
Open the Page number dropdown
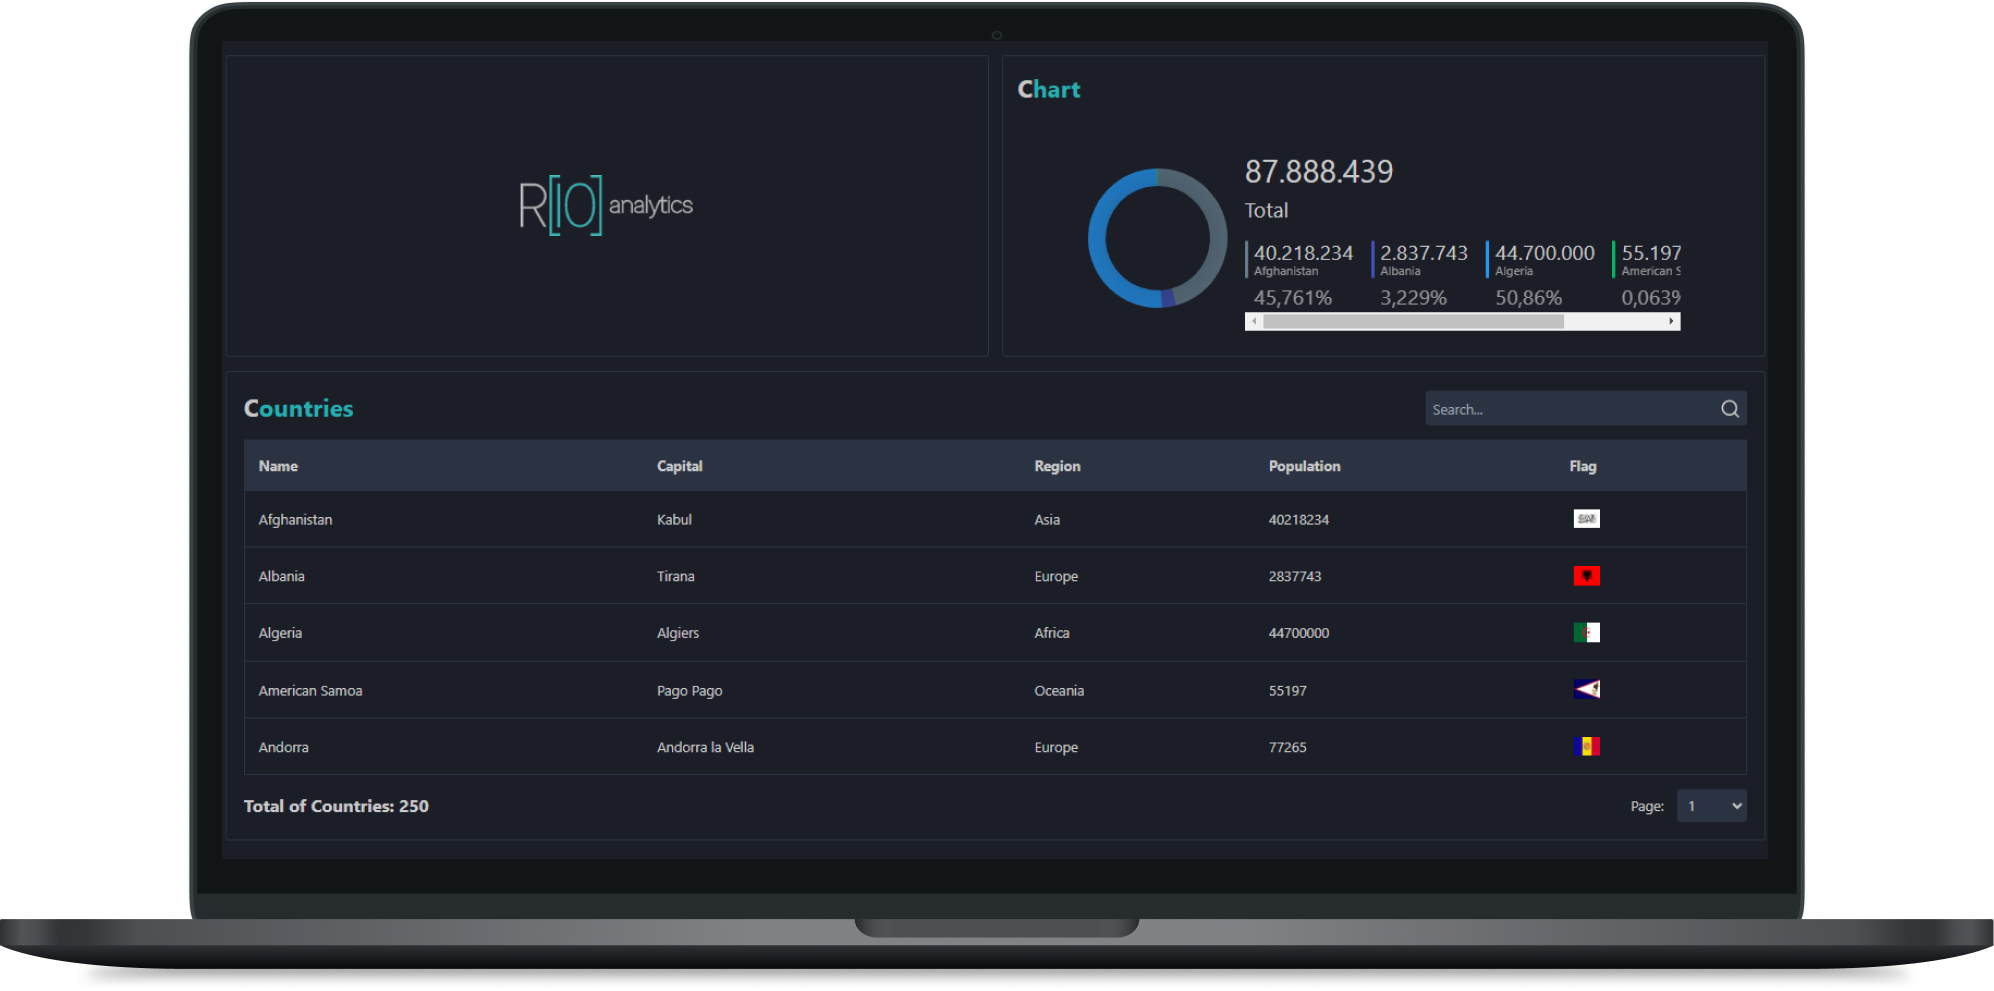[x=1712, y=806]
